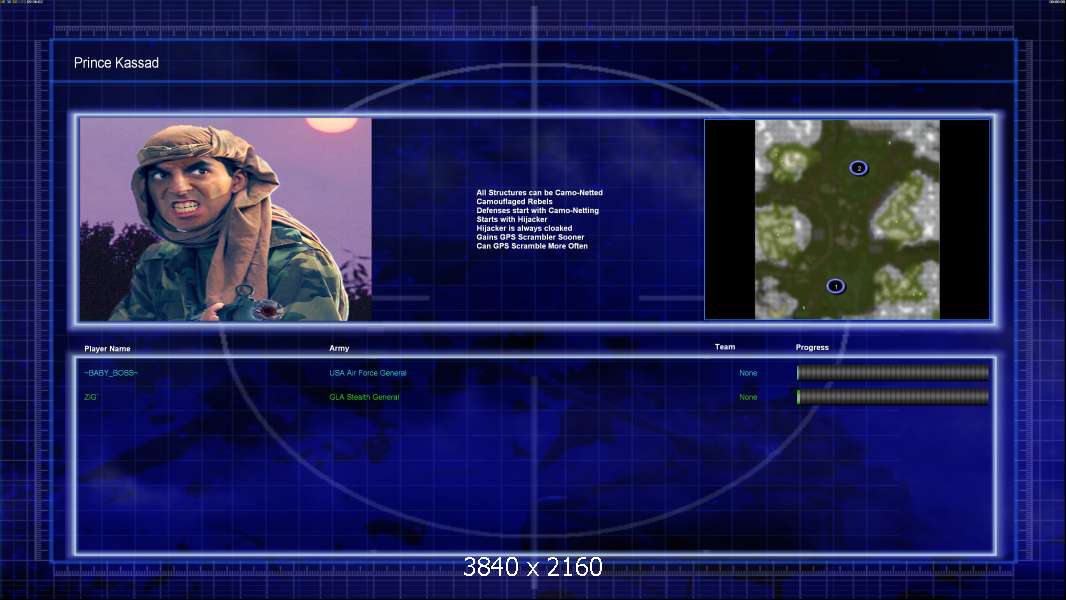
Task: Click the Army column header
Action: tap(339, 348)
